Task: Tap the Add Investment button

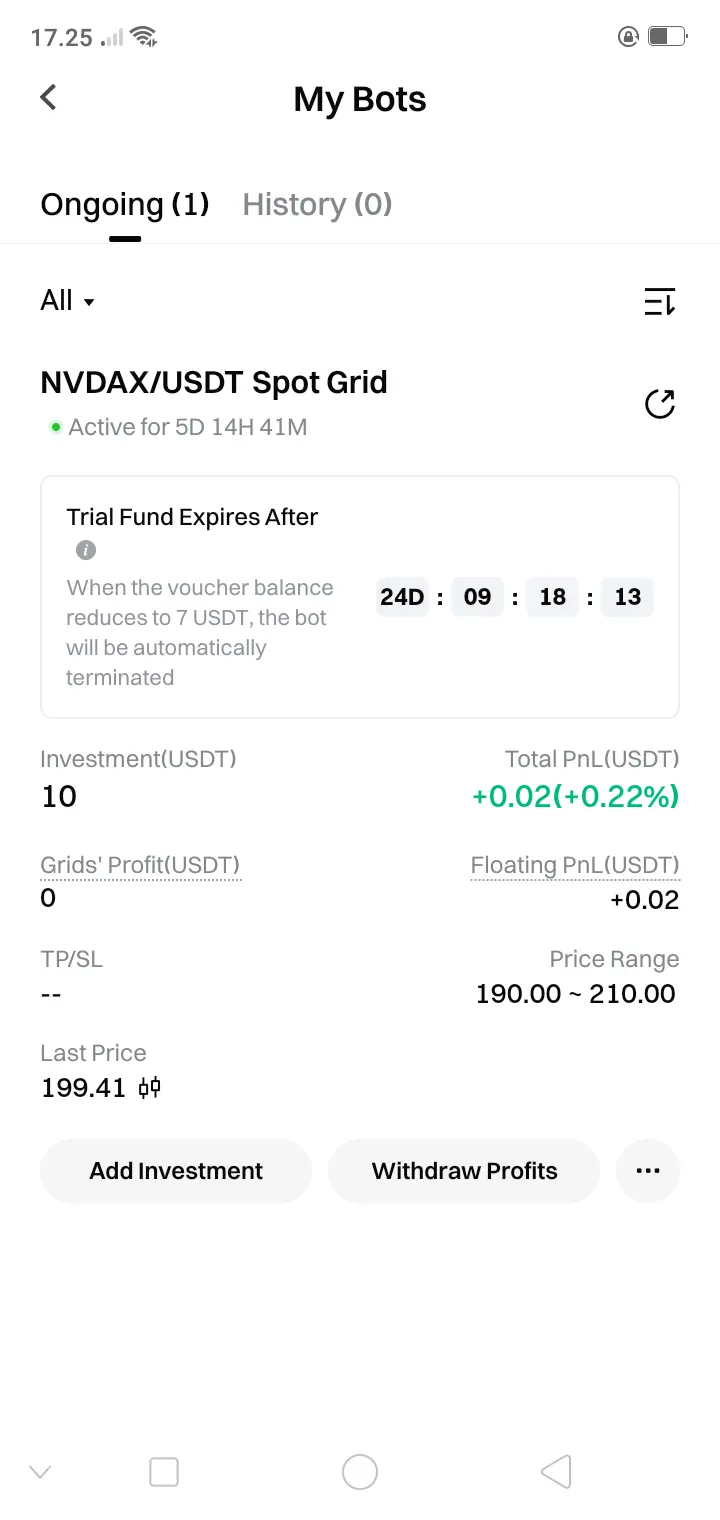Action: [x=176, y=1170]
